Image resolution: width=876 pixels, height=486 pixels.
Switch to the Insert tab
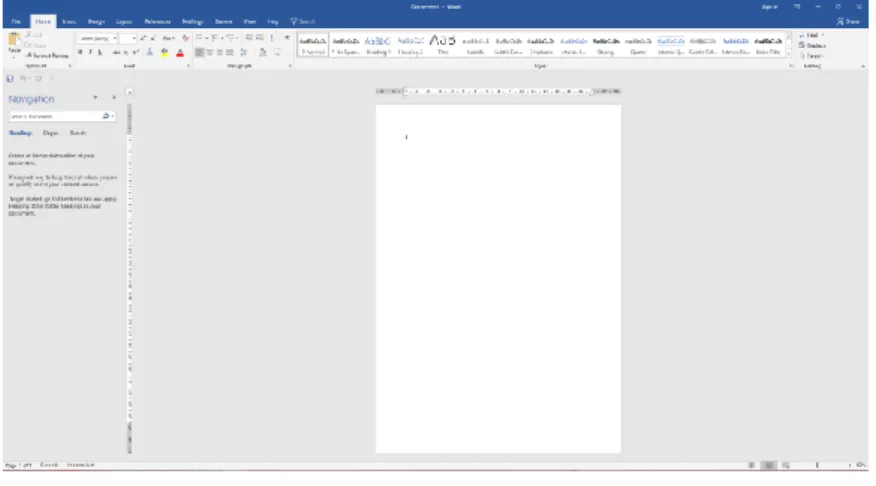click(x=69, y=21)
